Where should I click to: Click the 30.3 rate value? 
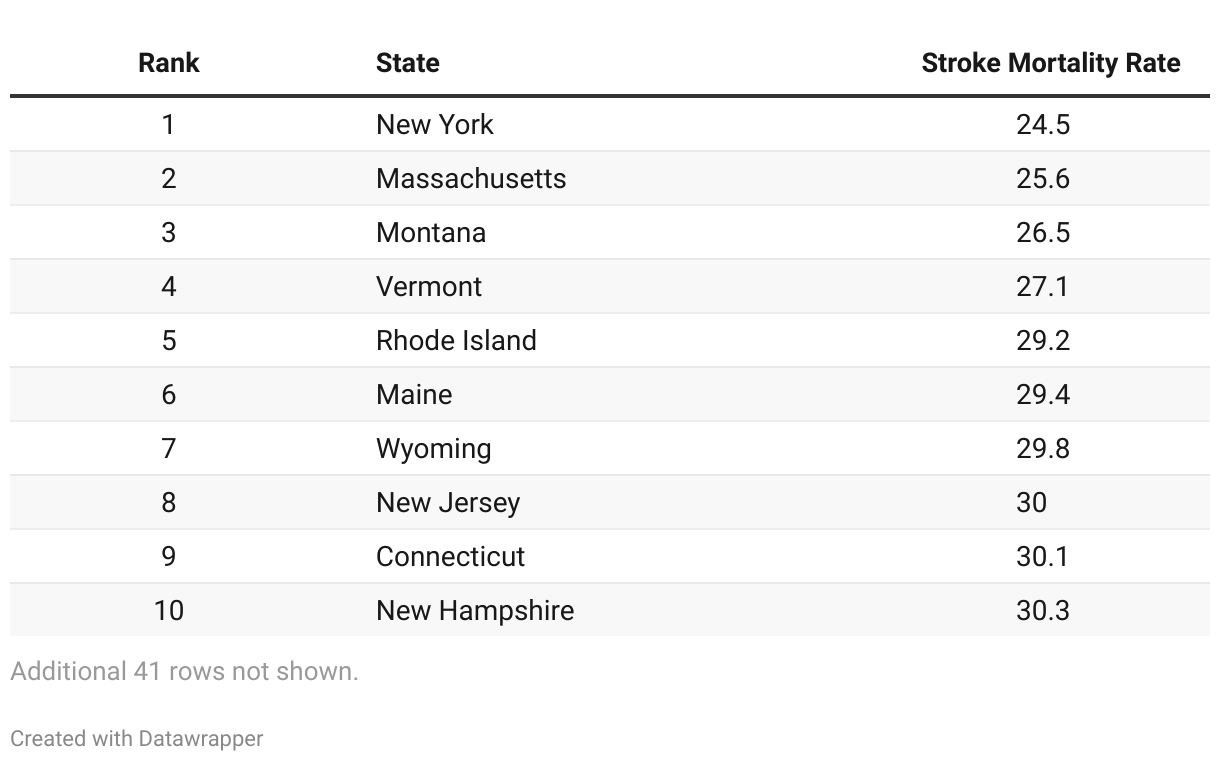click(1043, 610)
